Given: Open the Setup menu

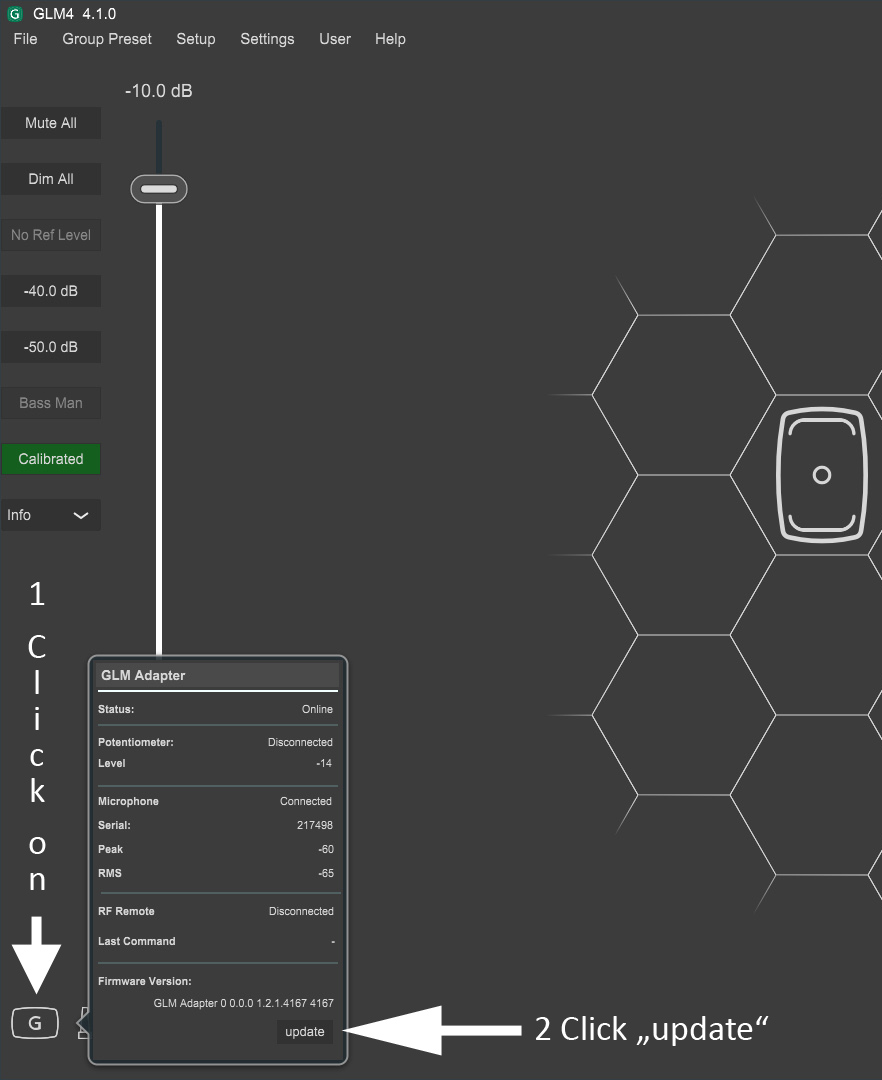Looking at the screenshot, I should 196,39.
